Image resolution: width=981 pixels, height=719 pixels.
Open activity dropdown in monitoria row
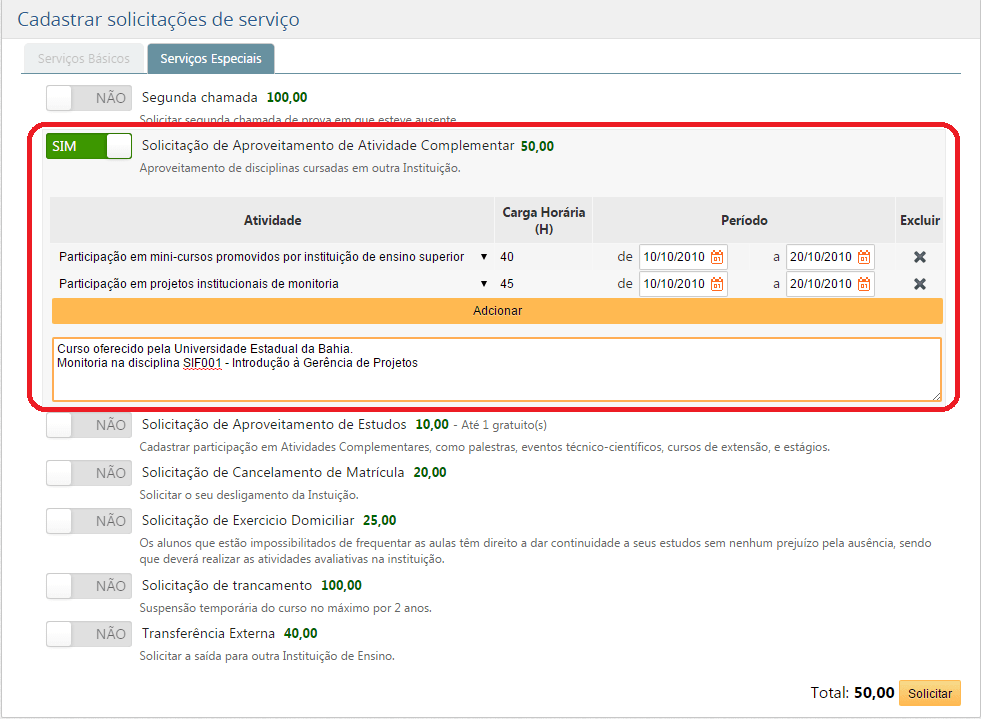click(x=483, y=284)
